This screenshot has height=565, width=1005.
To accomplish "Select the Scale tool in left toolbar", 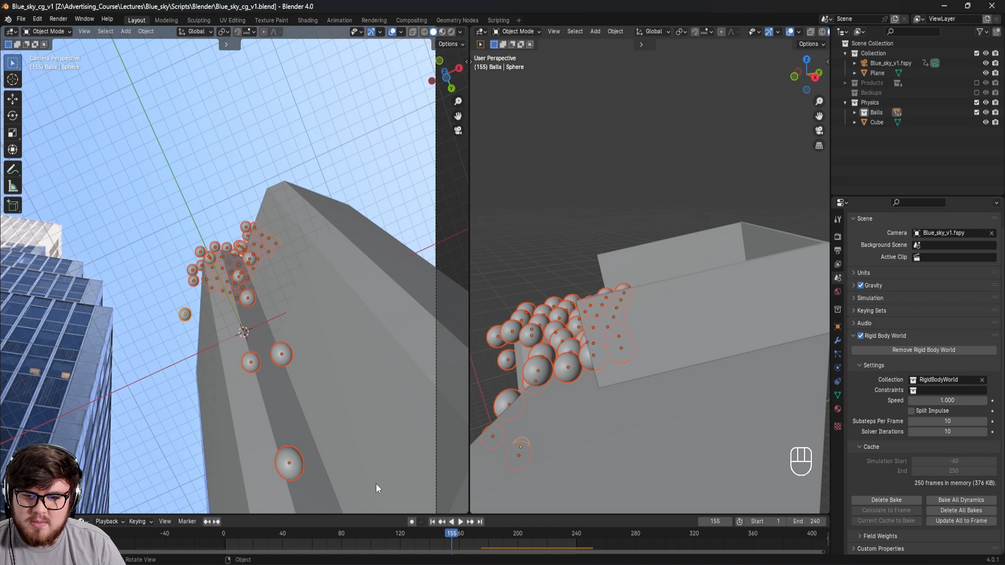I will pyautogui.click(x=12, y=133).
